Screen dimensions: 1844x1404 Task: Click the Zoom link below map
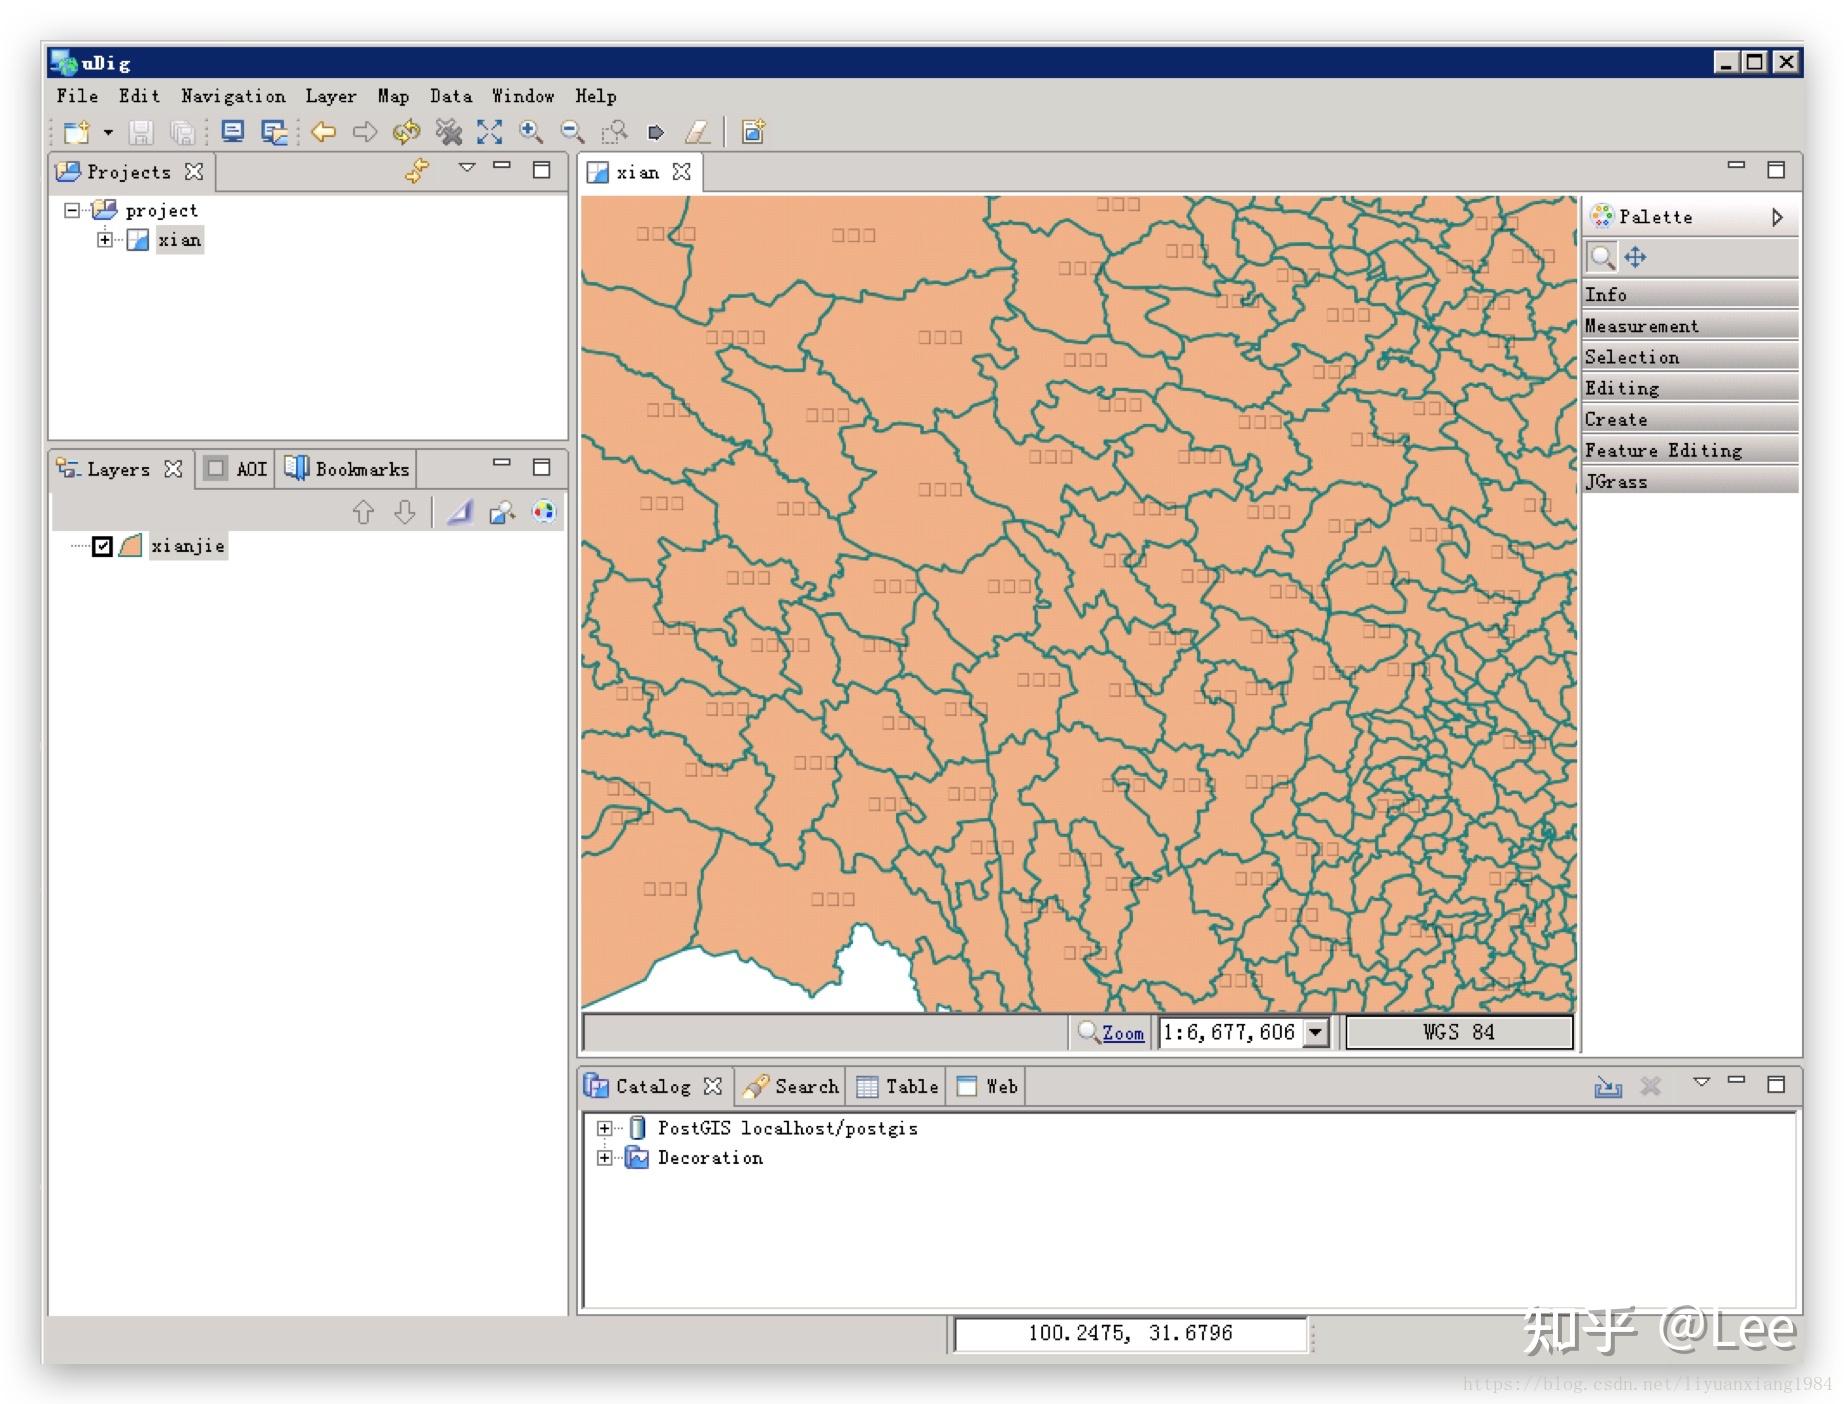coord(1122,1033)
